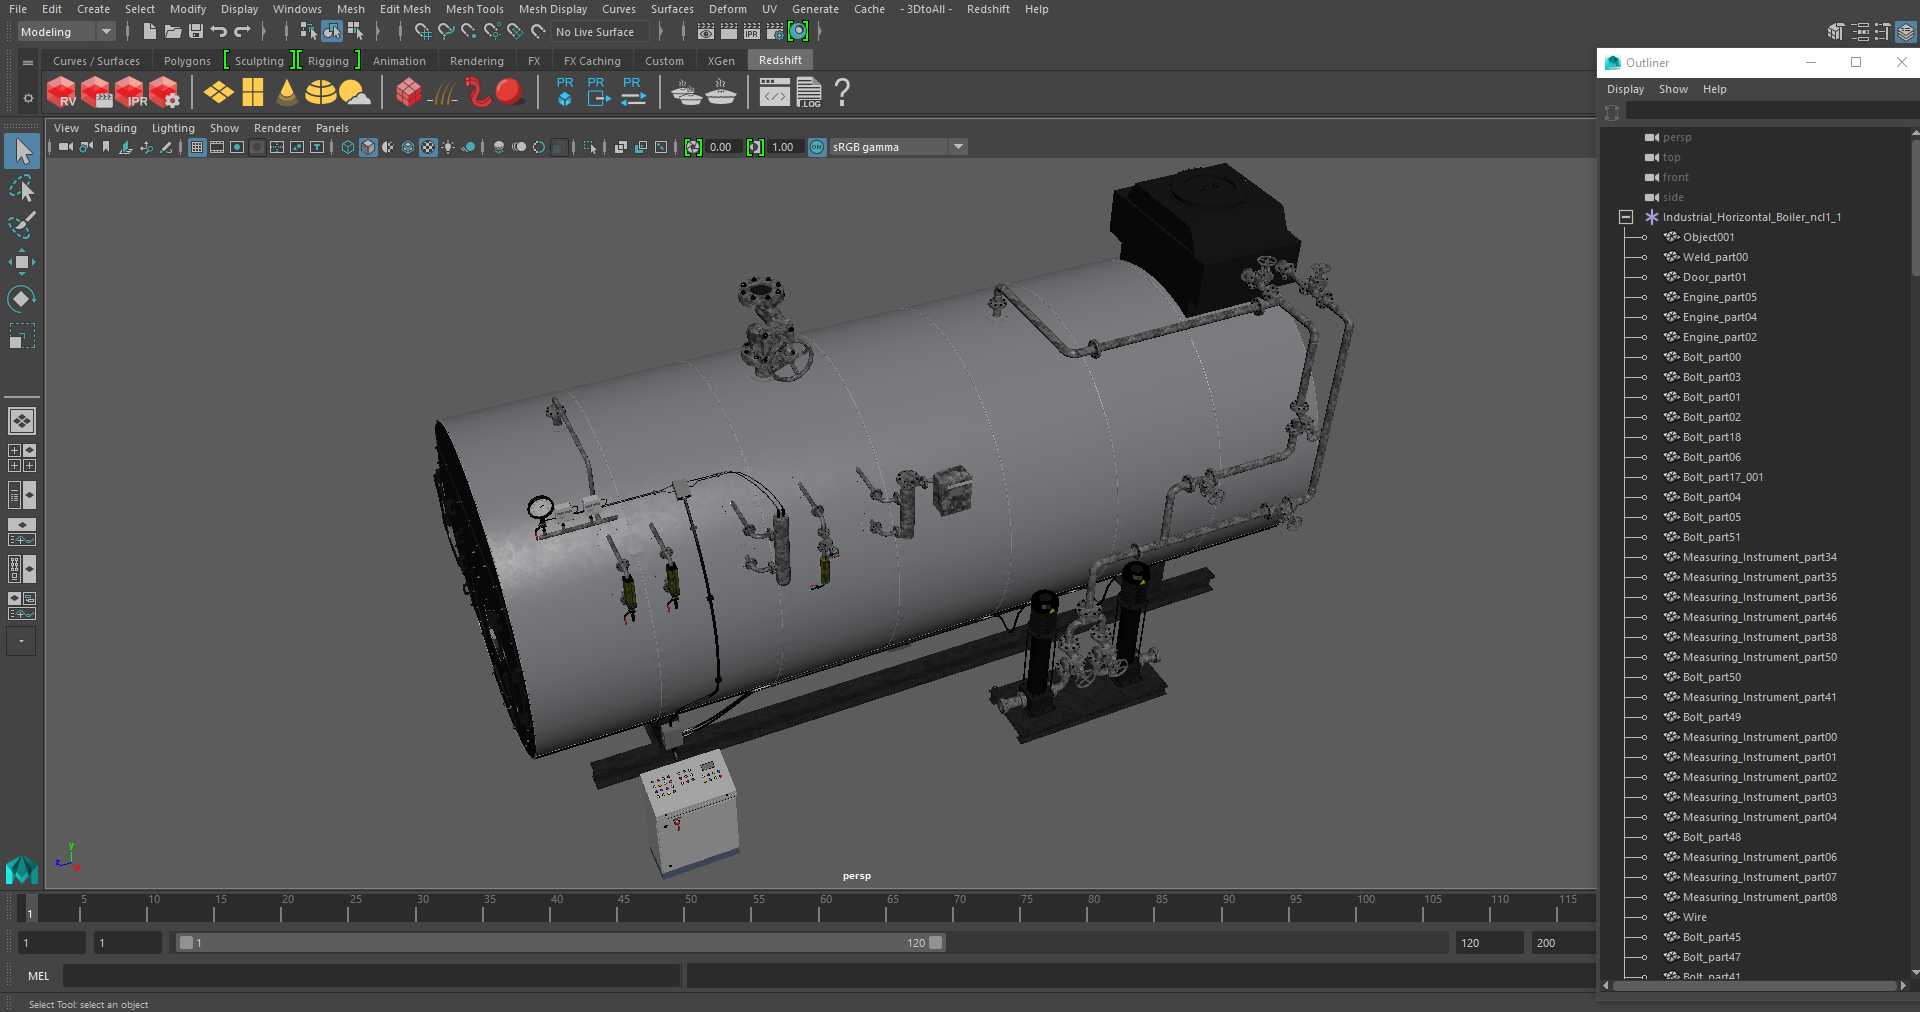Screen dimensions: 1920x1012
Task: Click the MEL command language label
Action: click(x=38, y=976)
